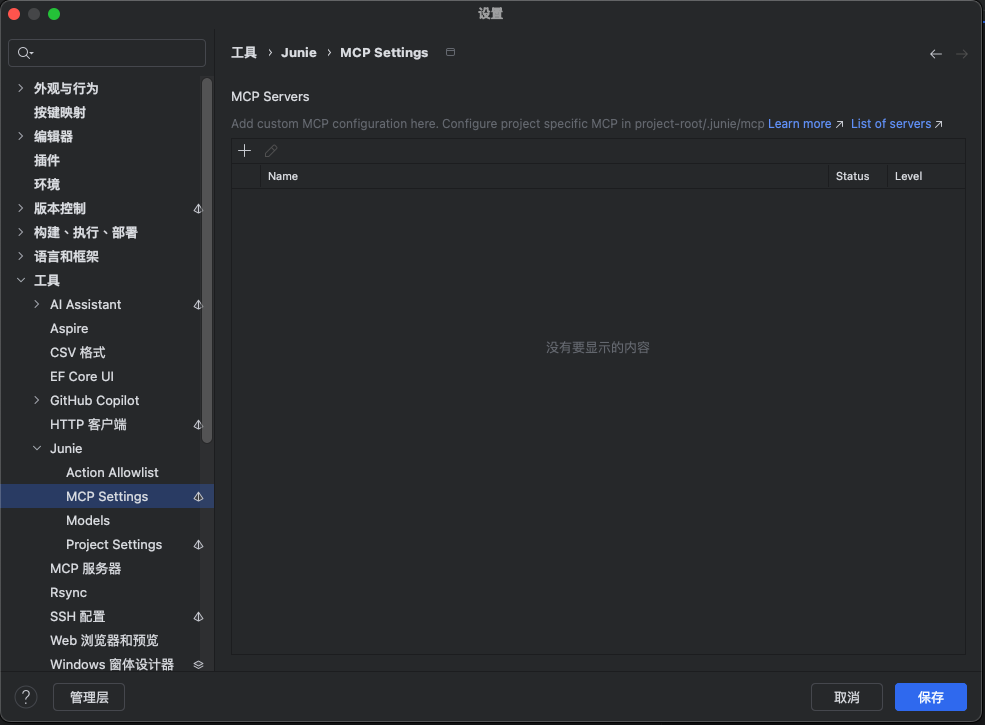Screen dimensions: 985x725
Task: Click the project-level icon beside SSH 配置
Action: (x=198, y=617)
